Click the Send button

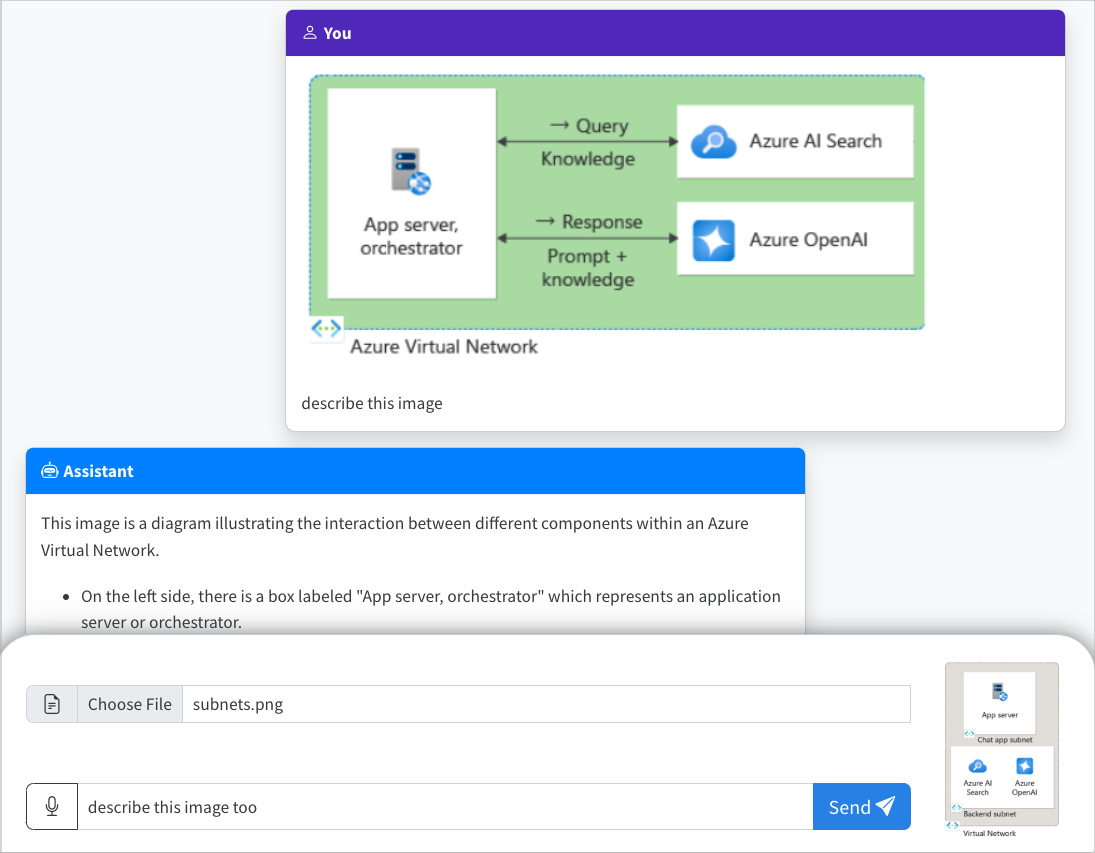(x=861, y=807)
